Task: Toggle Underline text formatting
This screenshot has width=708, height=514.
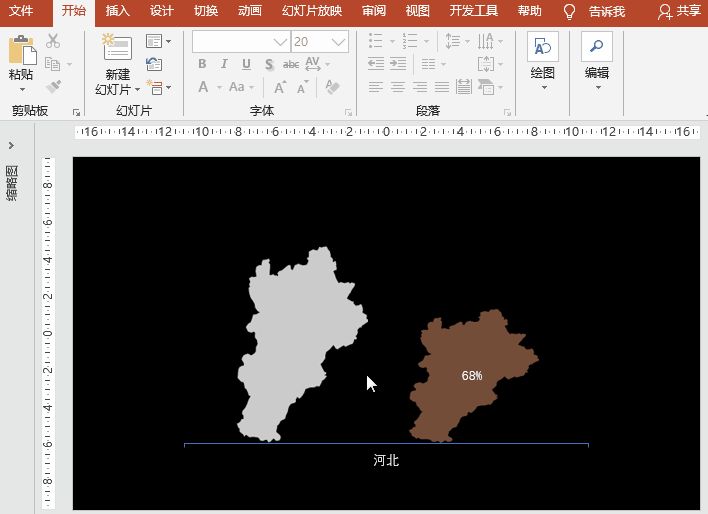Action: [247, 64]
